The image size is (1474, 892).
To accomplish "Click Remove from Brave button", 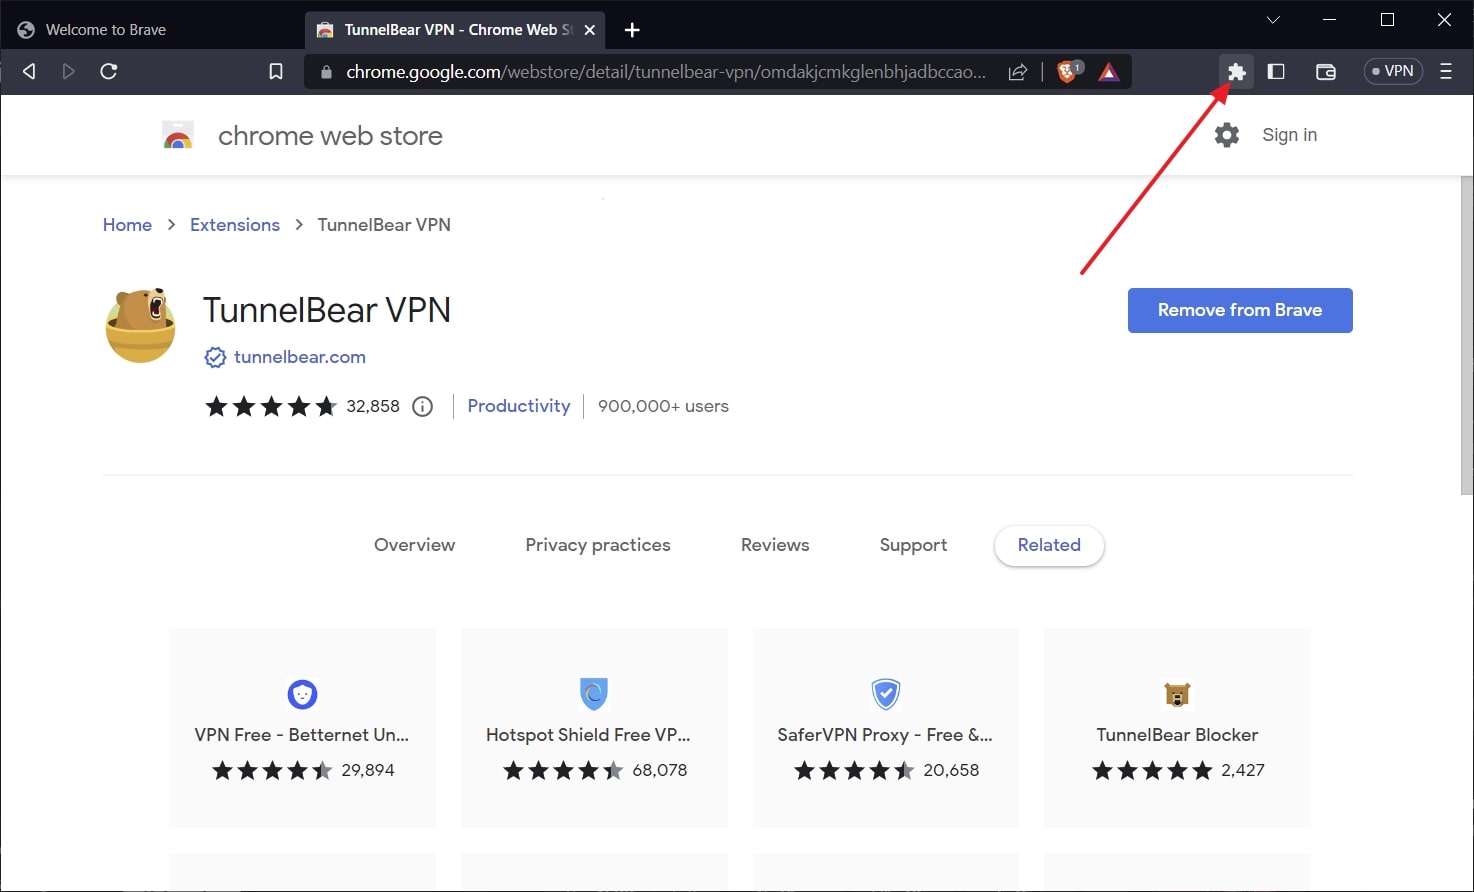I will click(x=1240, y=310).
